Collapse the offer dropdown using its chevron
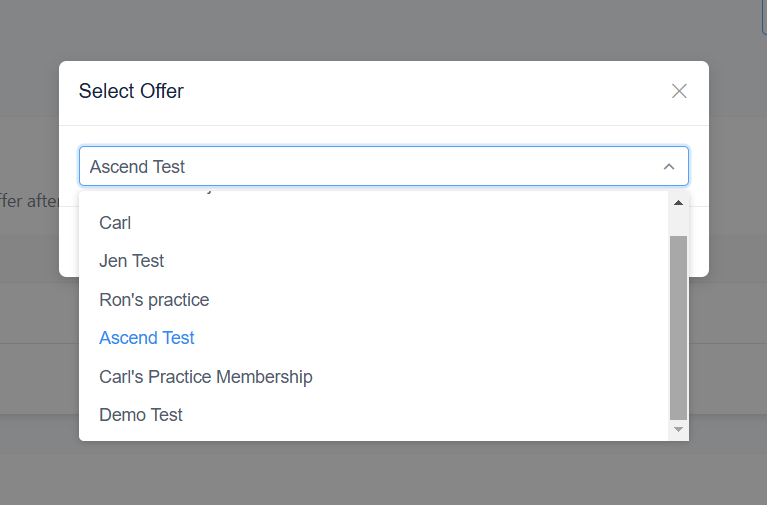767x505 pixels. (x=669, y=167)
